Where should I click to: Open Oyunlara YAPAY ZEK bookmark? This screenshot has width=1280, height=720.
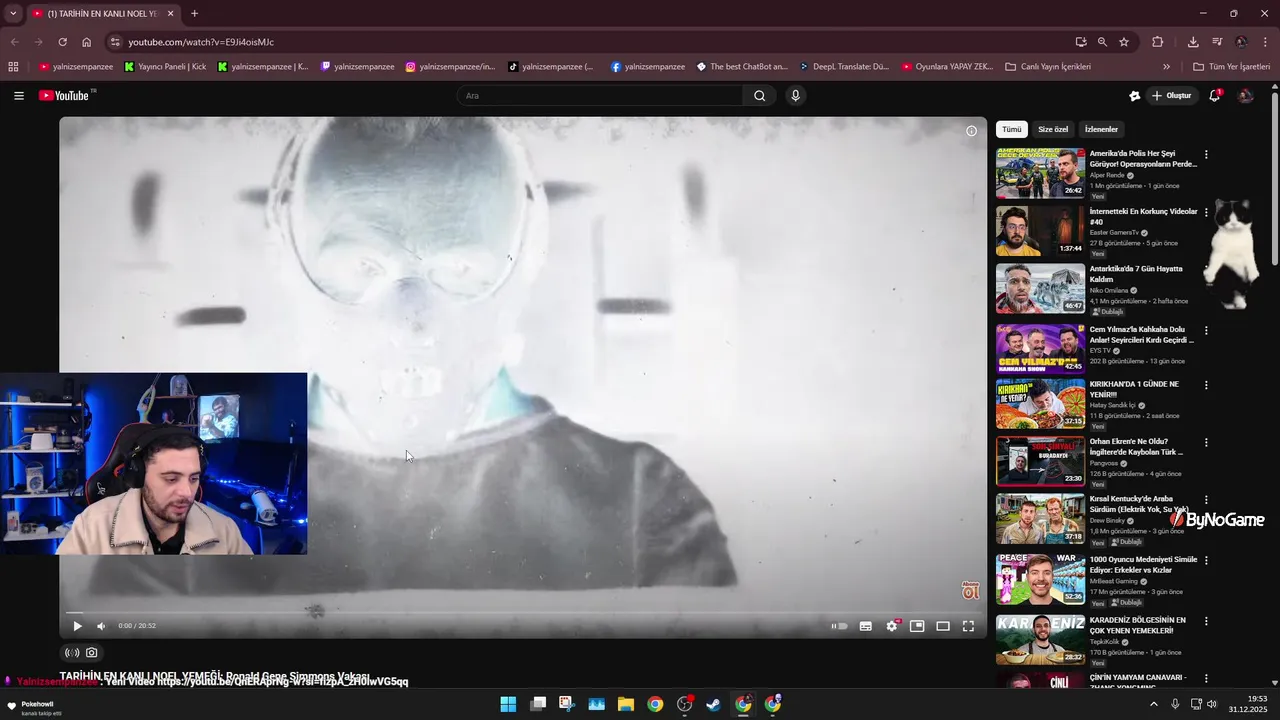coord(947,67)
